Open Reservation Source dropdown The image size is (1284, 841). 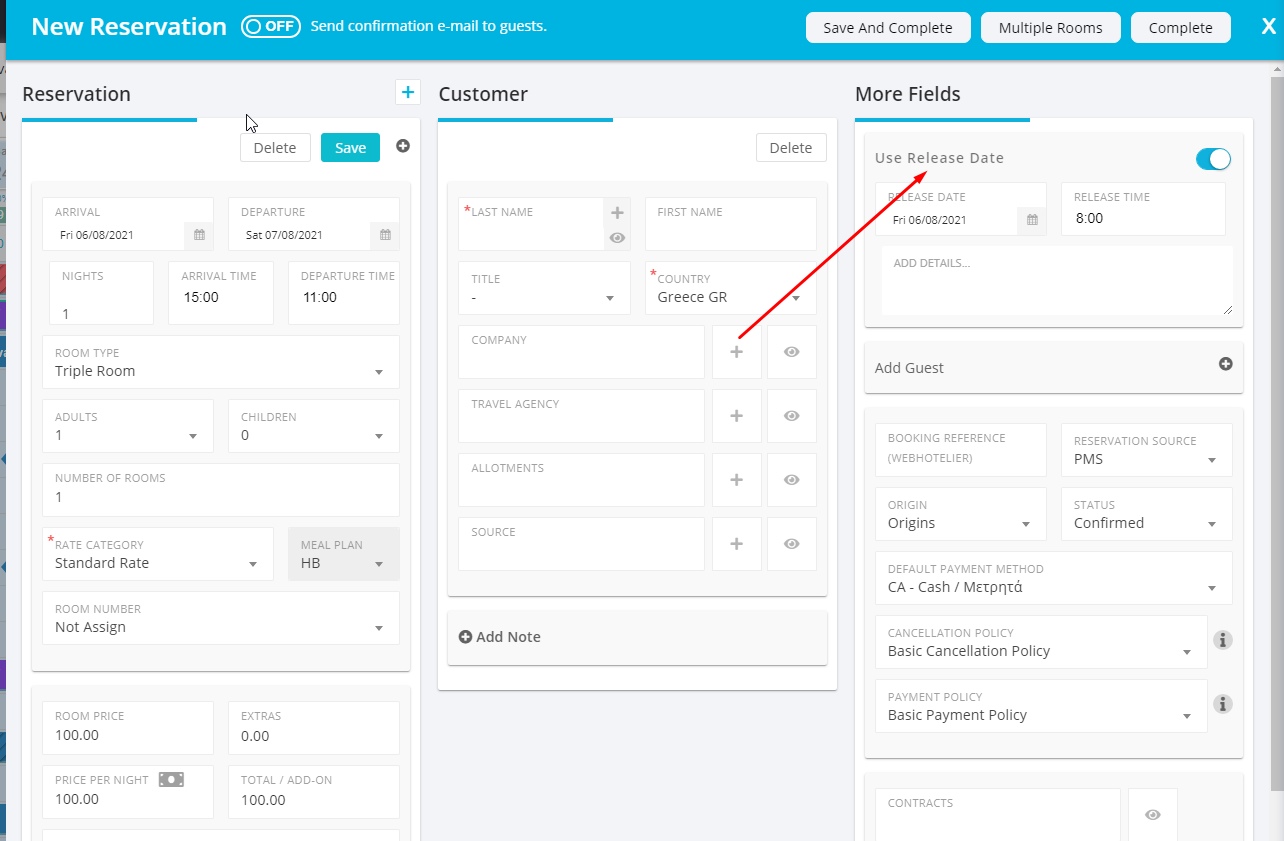click(1147, 450)
